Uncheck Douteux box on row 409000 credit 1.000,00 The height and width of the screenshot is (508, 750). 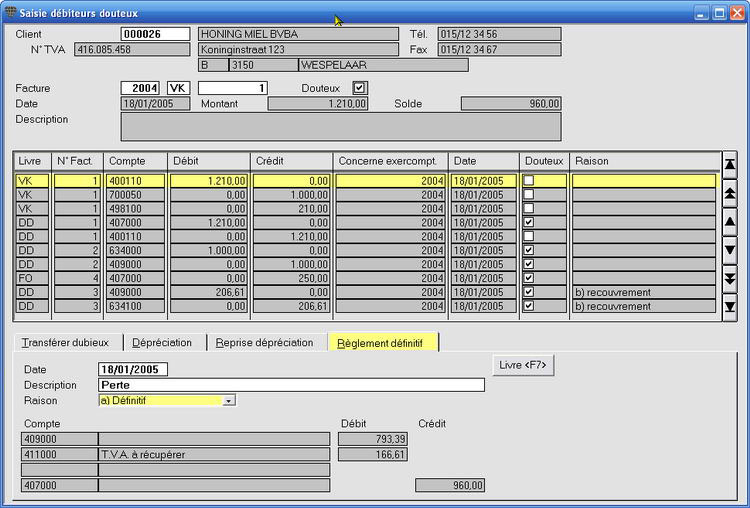(x=529, y=264)
